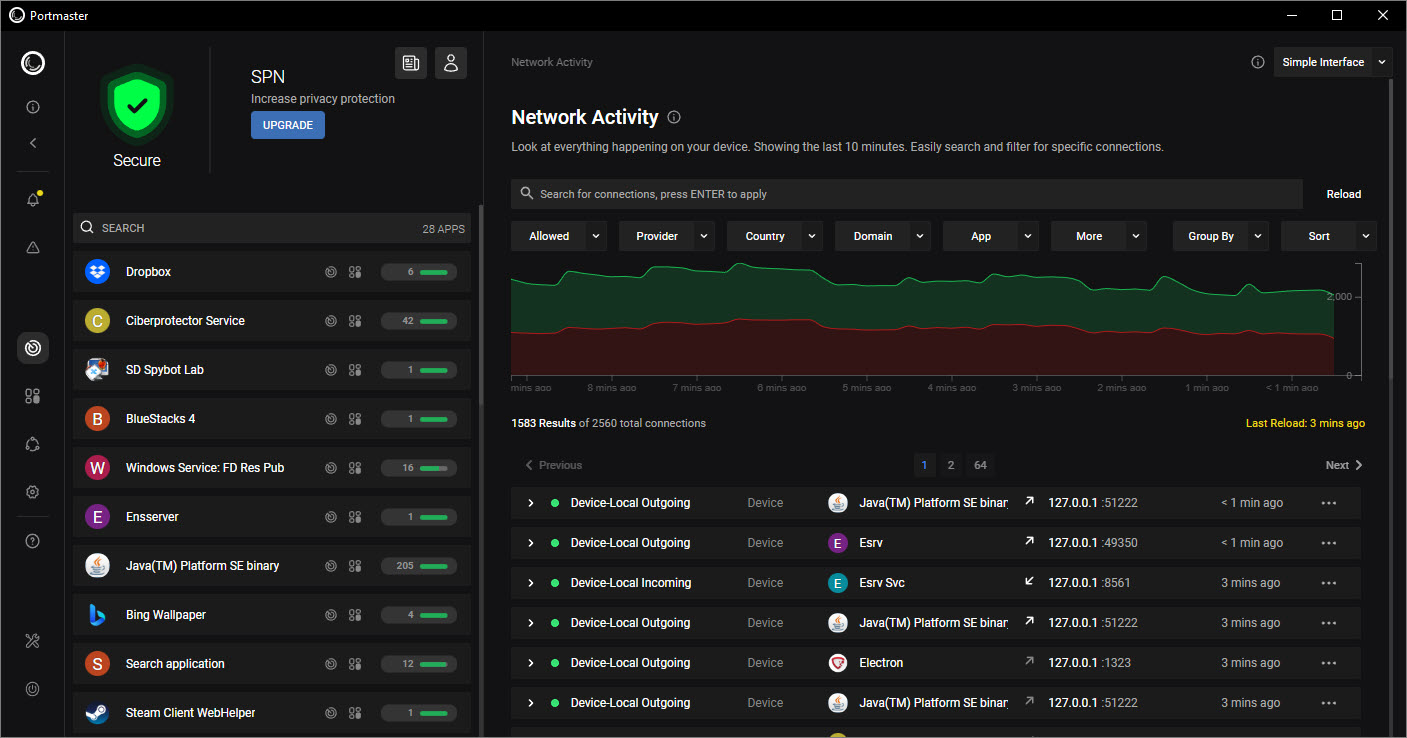
Task: Open the warning triangle alerts icon
Action: 33,248
